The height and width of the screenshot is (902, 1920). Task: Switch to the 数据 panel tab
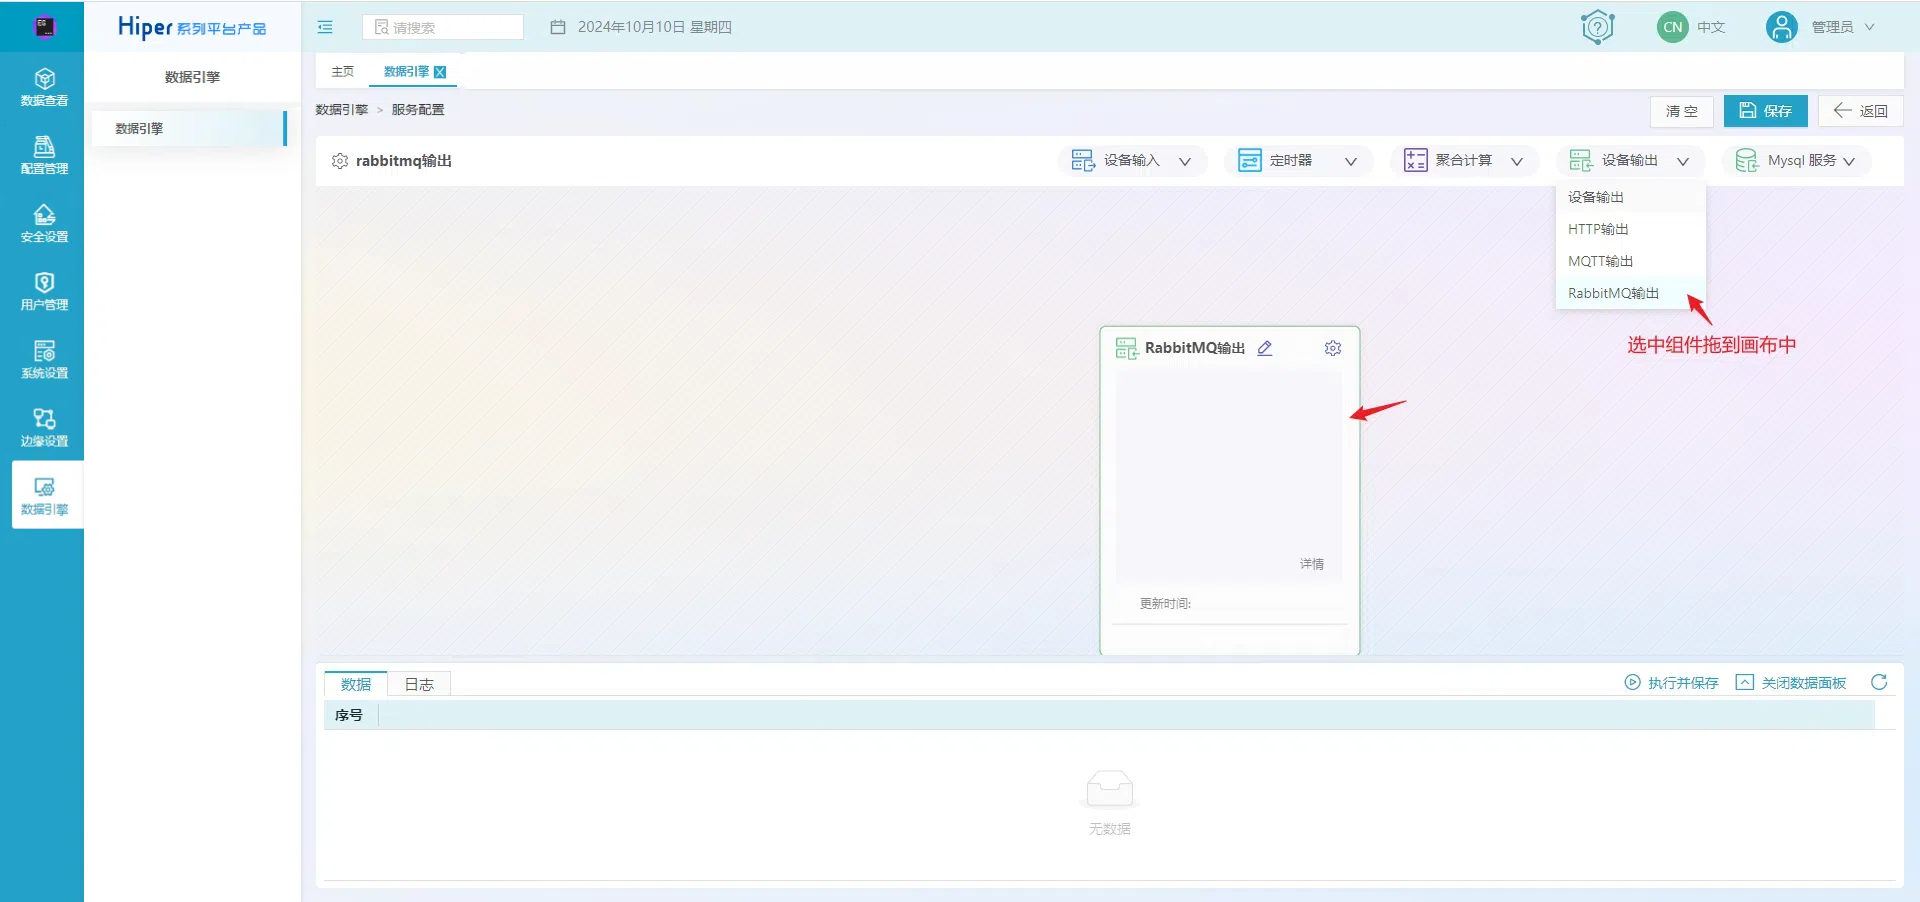click(x=356, y=684)
